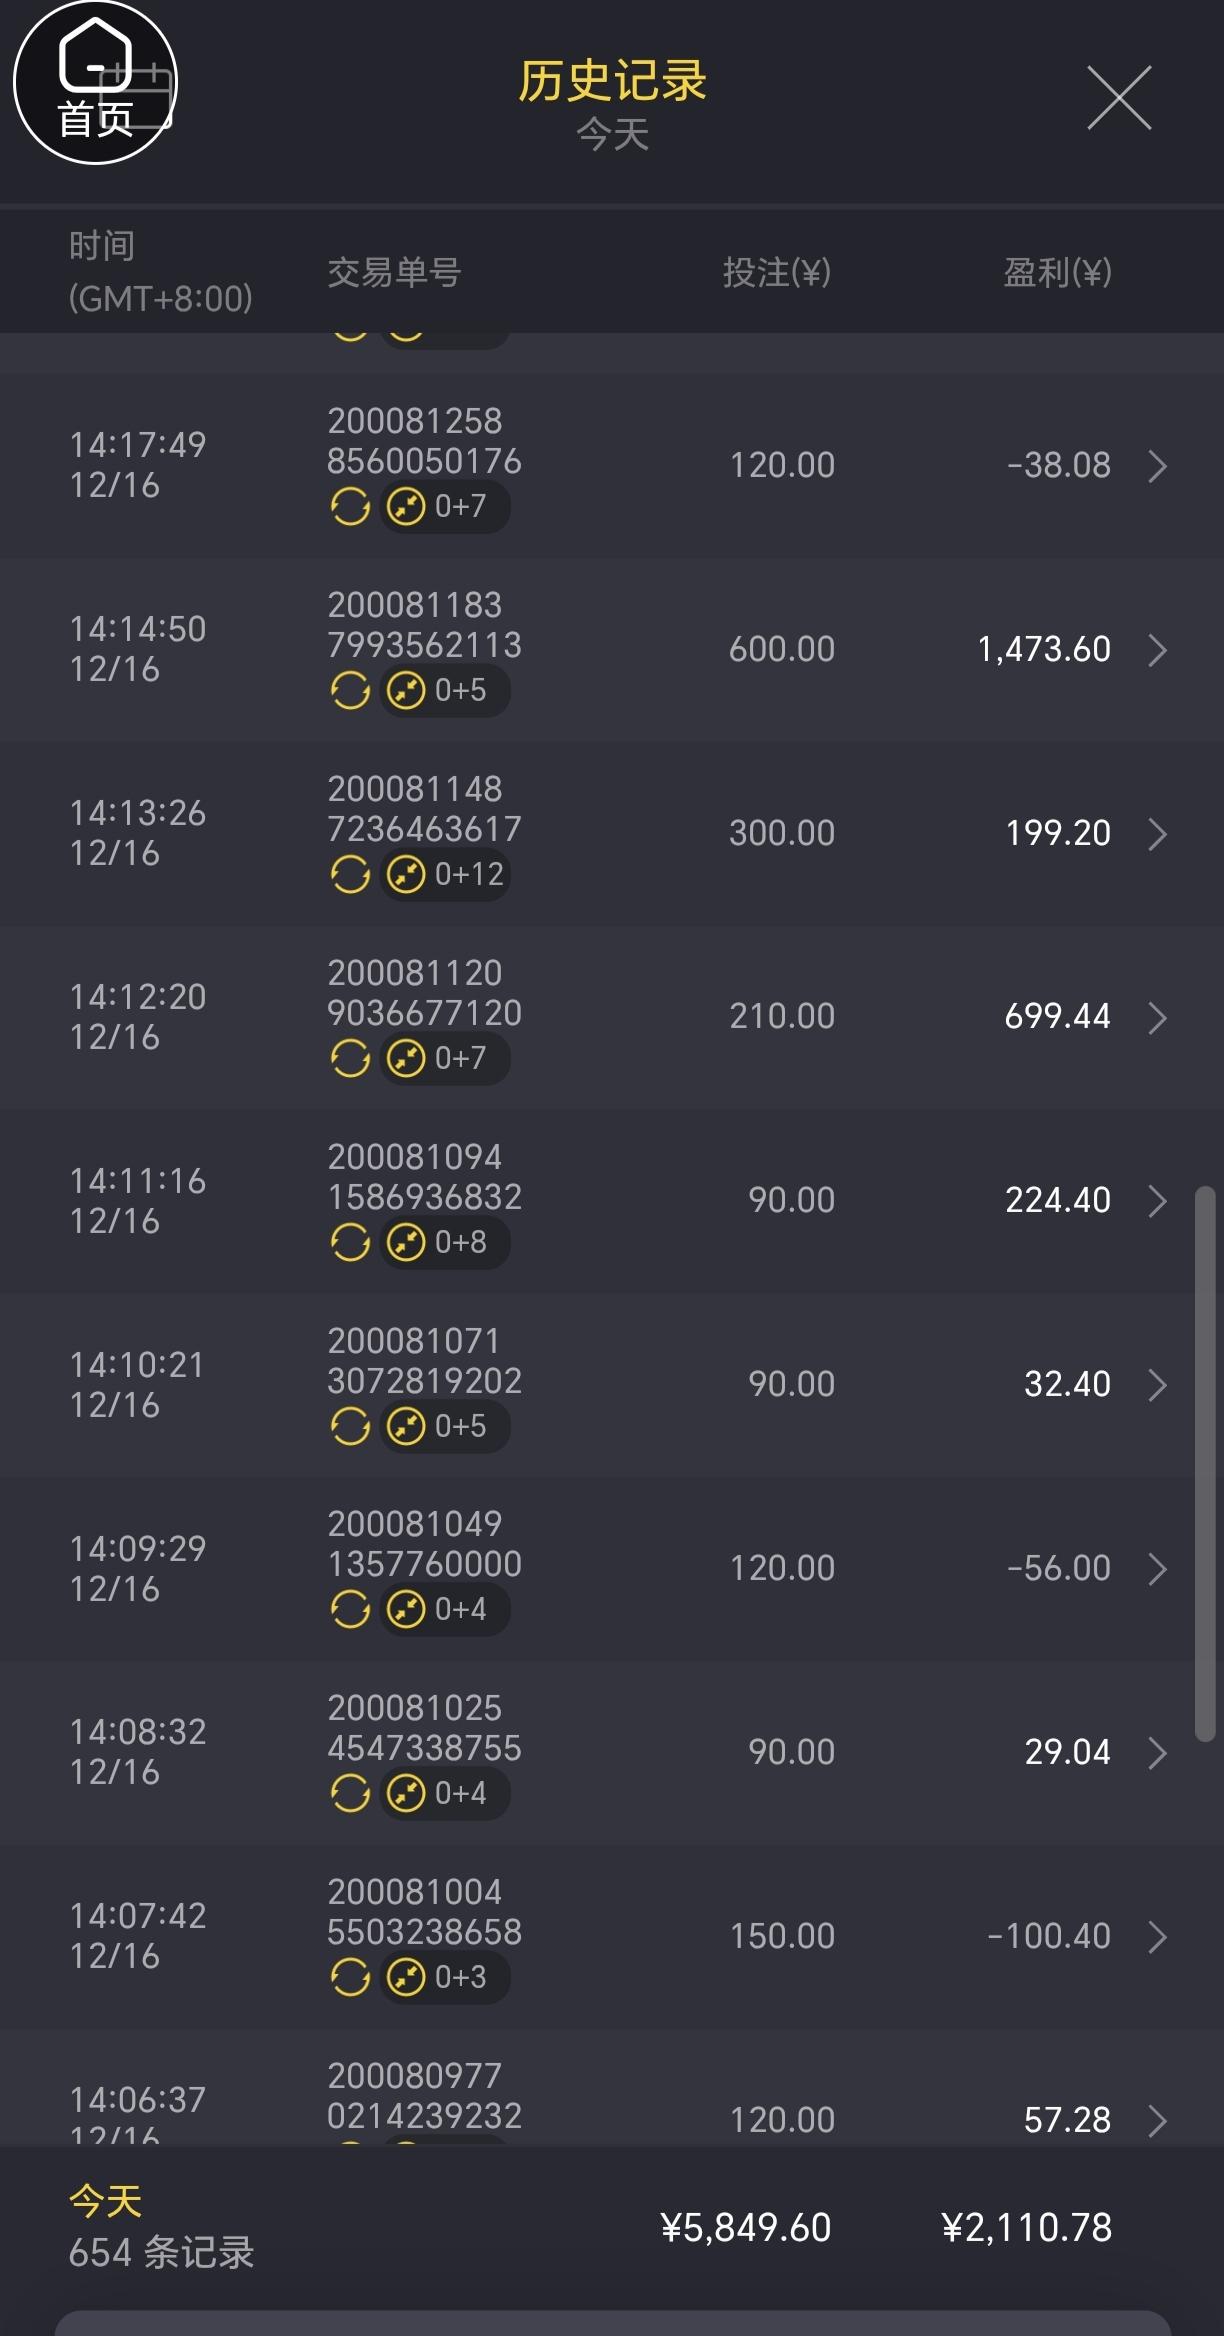
Task: Close the 历史记录 history panel
Action: pyautogui.click(x=1119, y=98)
